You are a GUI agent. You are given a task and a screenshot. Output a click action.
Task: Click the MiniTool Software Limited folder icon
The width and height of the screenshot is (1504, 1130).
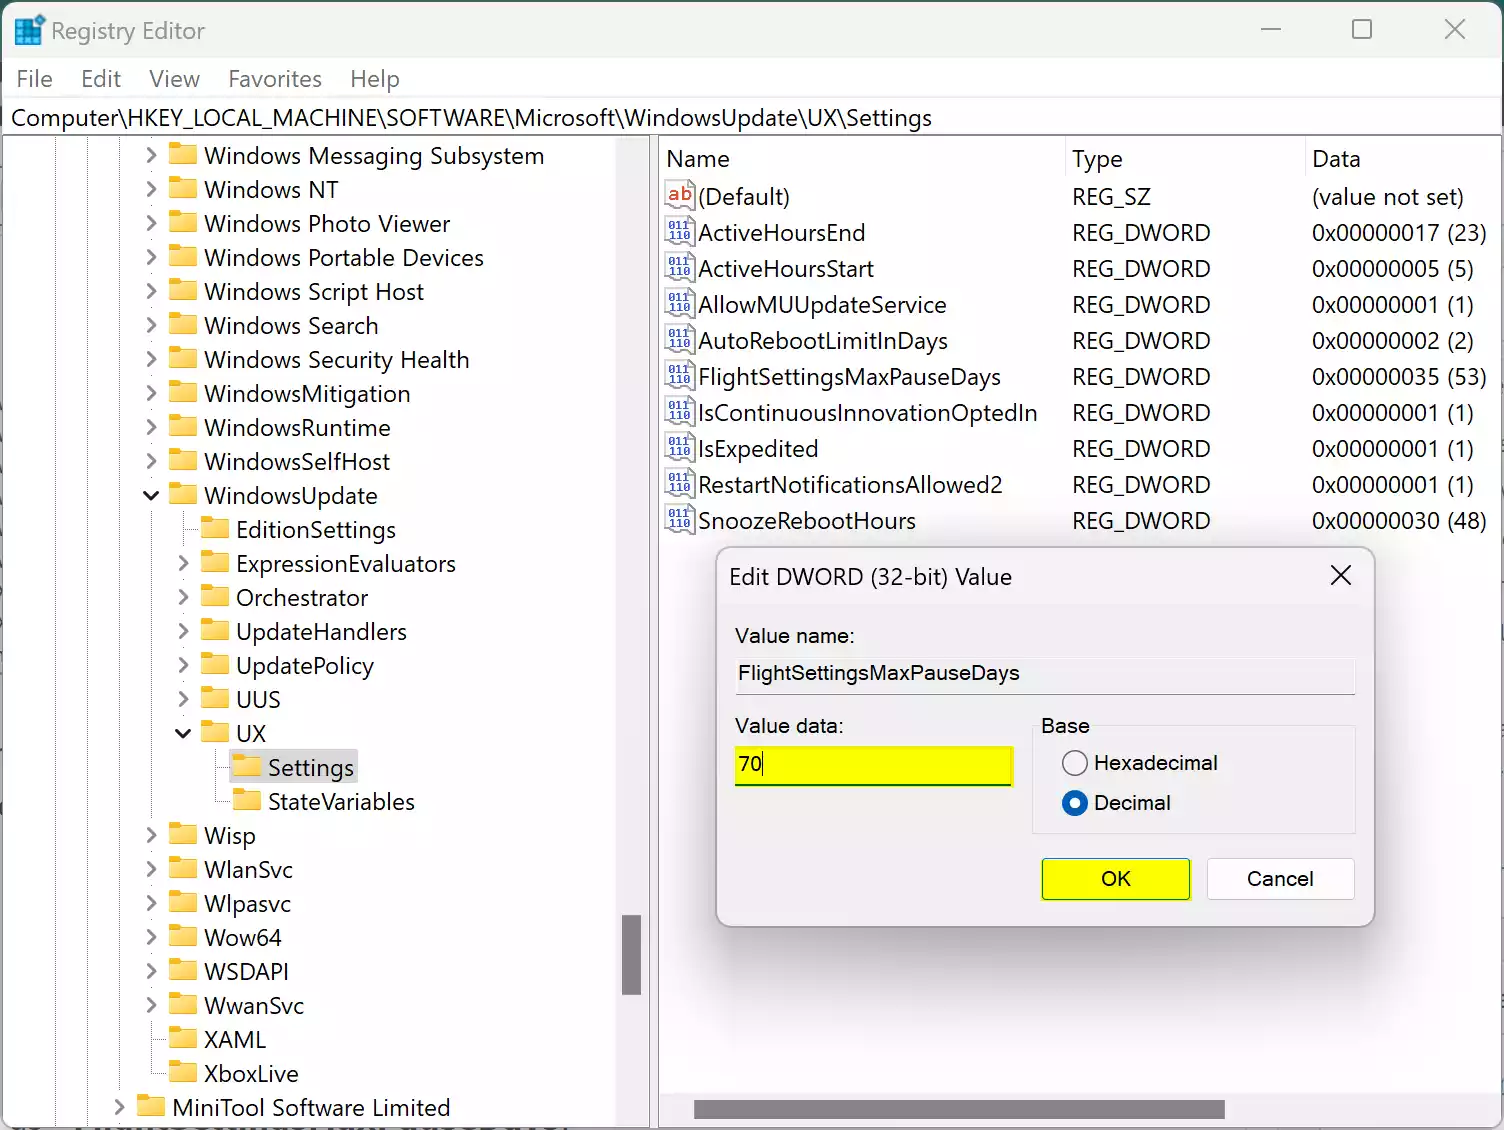[x=151, y=1106]
